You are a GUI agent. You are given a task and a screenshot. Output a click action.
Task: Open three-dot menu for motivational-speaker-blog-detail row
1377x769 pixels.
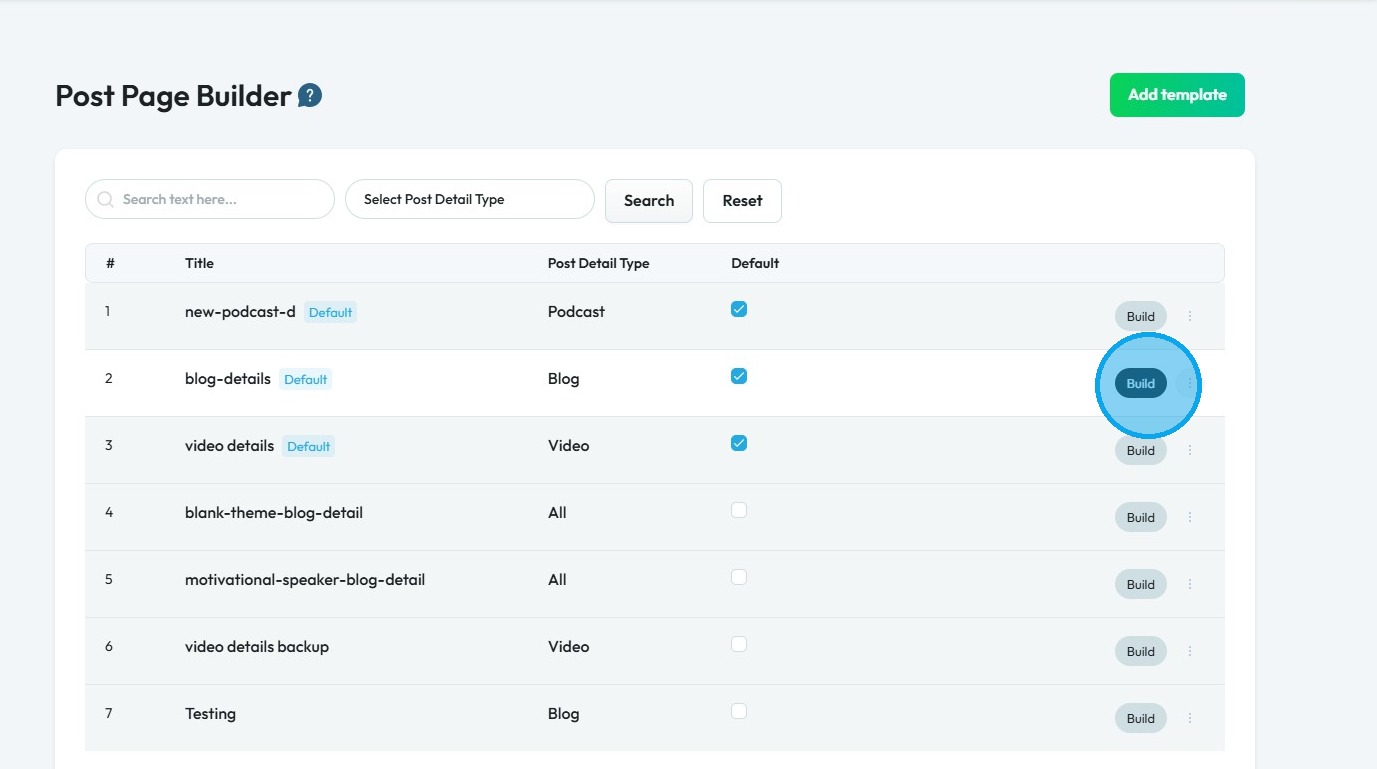coord(1190,584)
